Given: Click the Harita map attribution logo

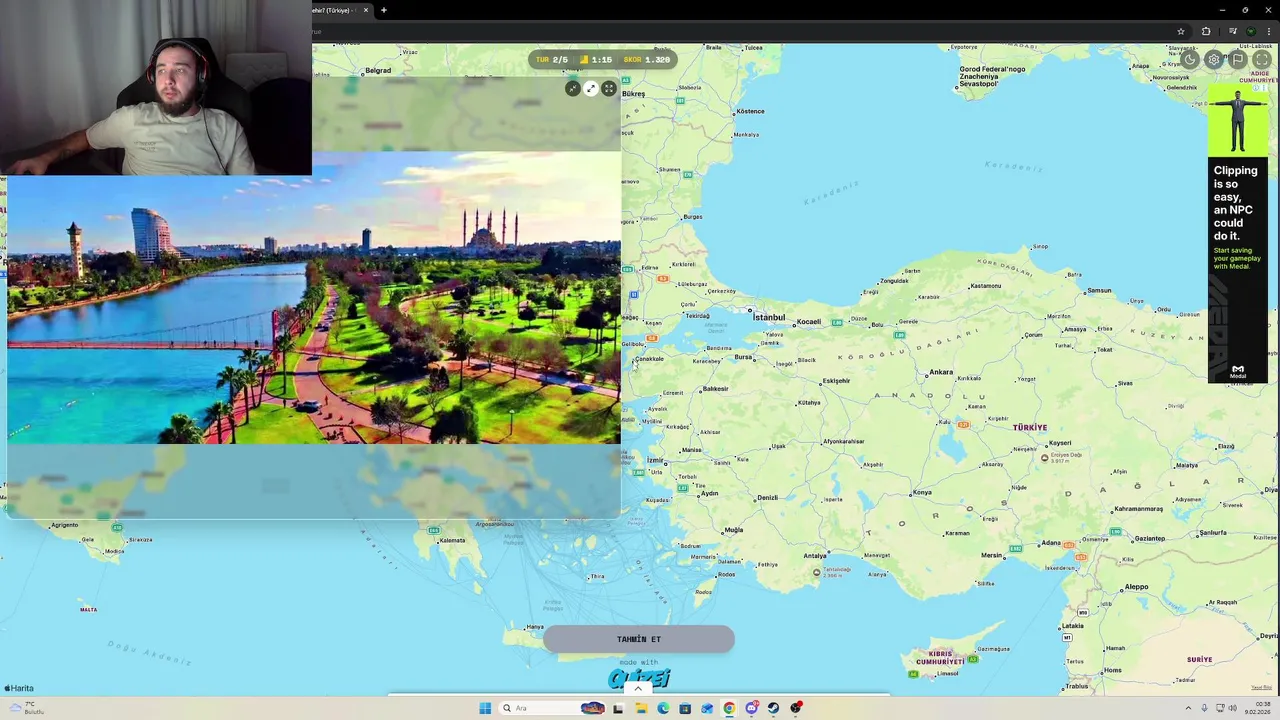Looking at the screenshot, I should click(x=19, y=688).
